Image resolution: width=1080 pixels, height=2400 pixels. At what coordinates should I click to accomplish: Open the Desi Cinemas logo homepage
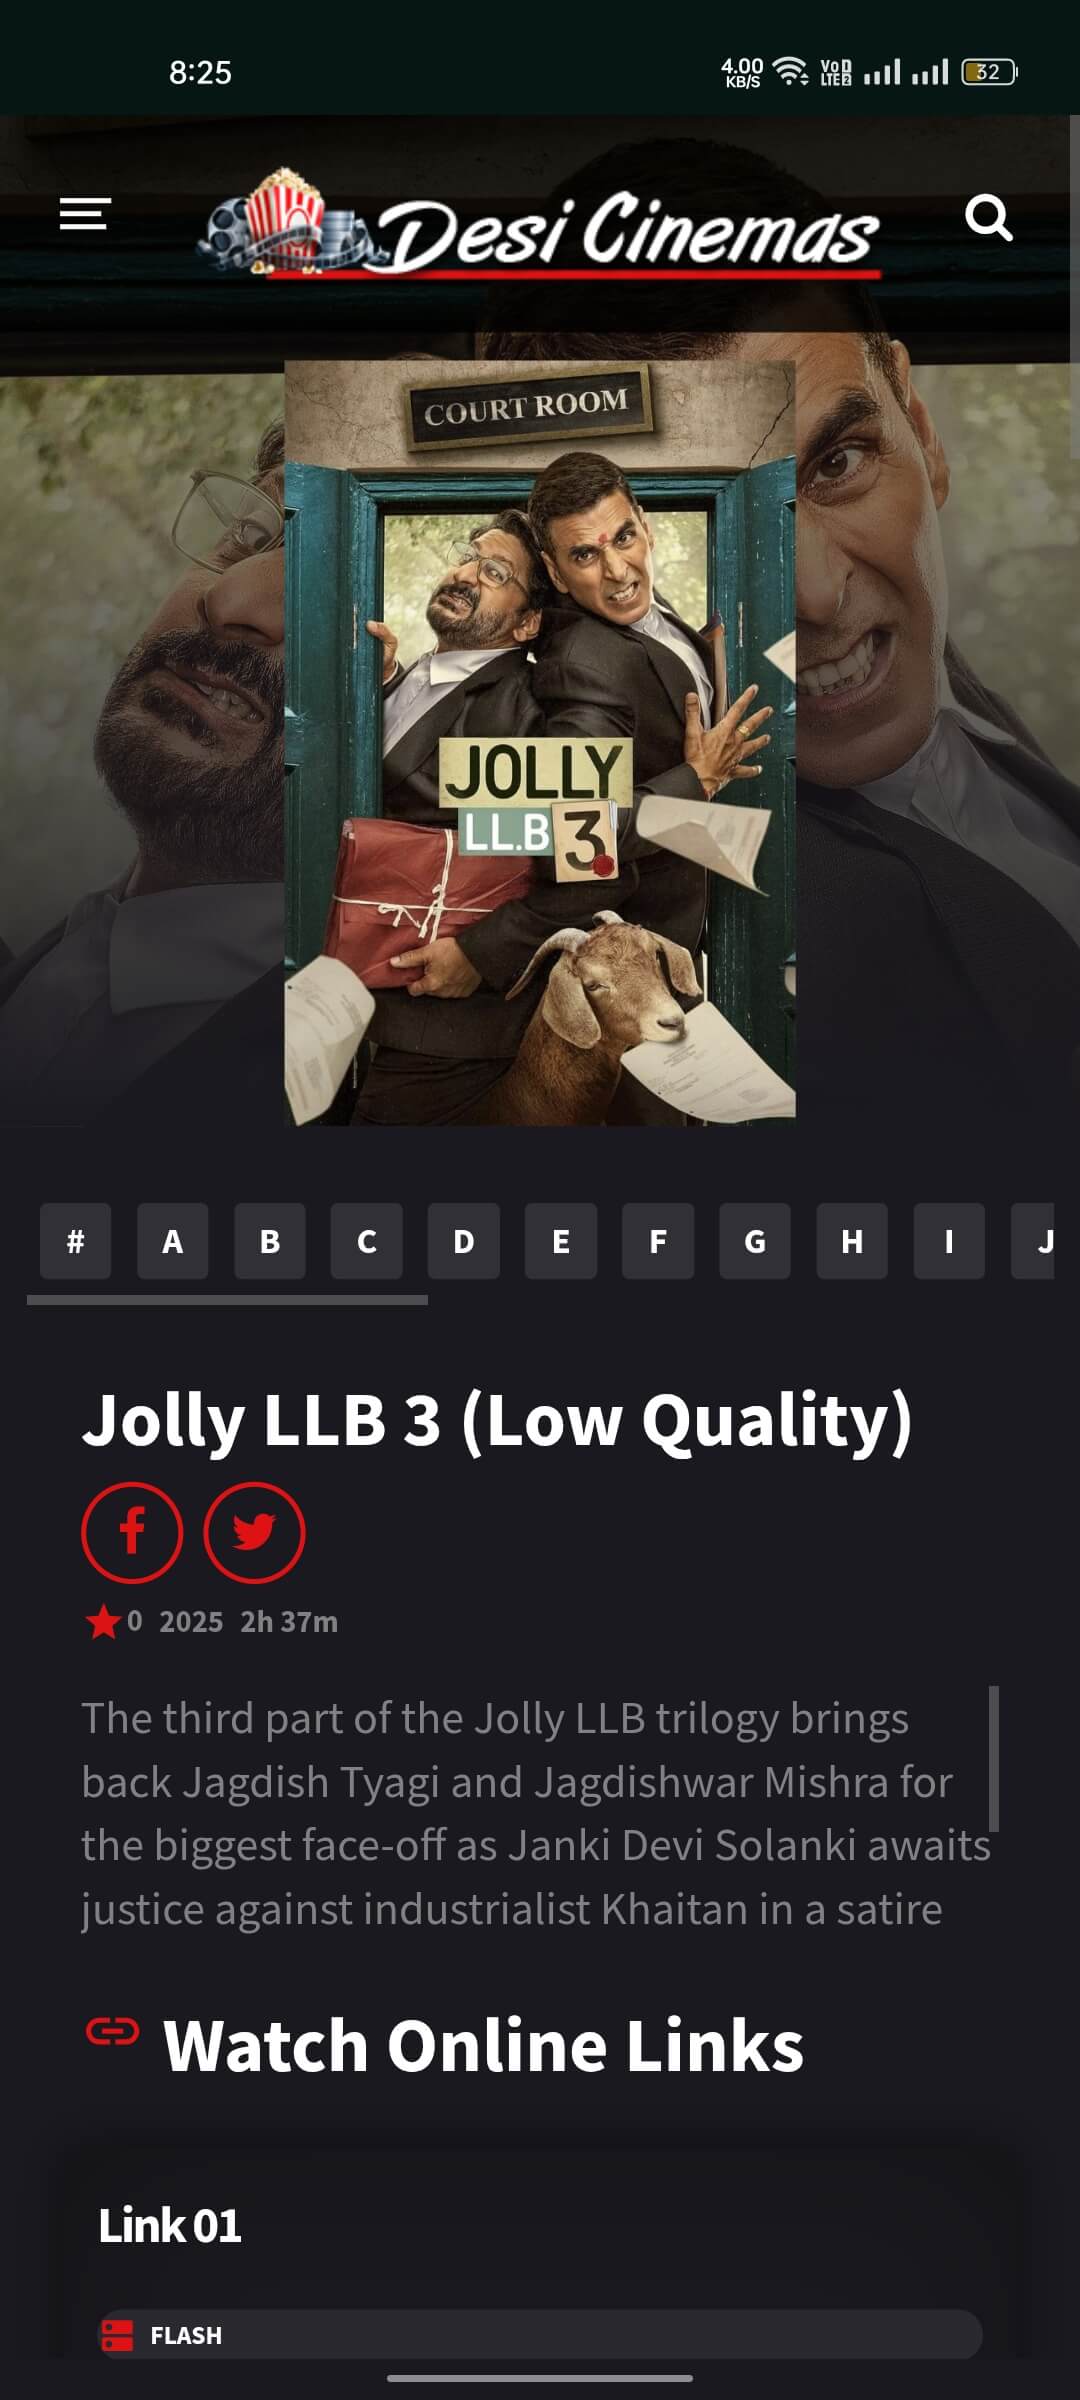tap(540, 224)
